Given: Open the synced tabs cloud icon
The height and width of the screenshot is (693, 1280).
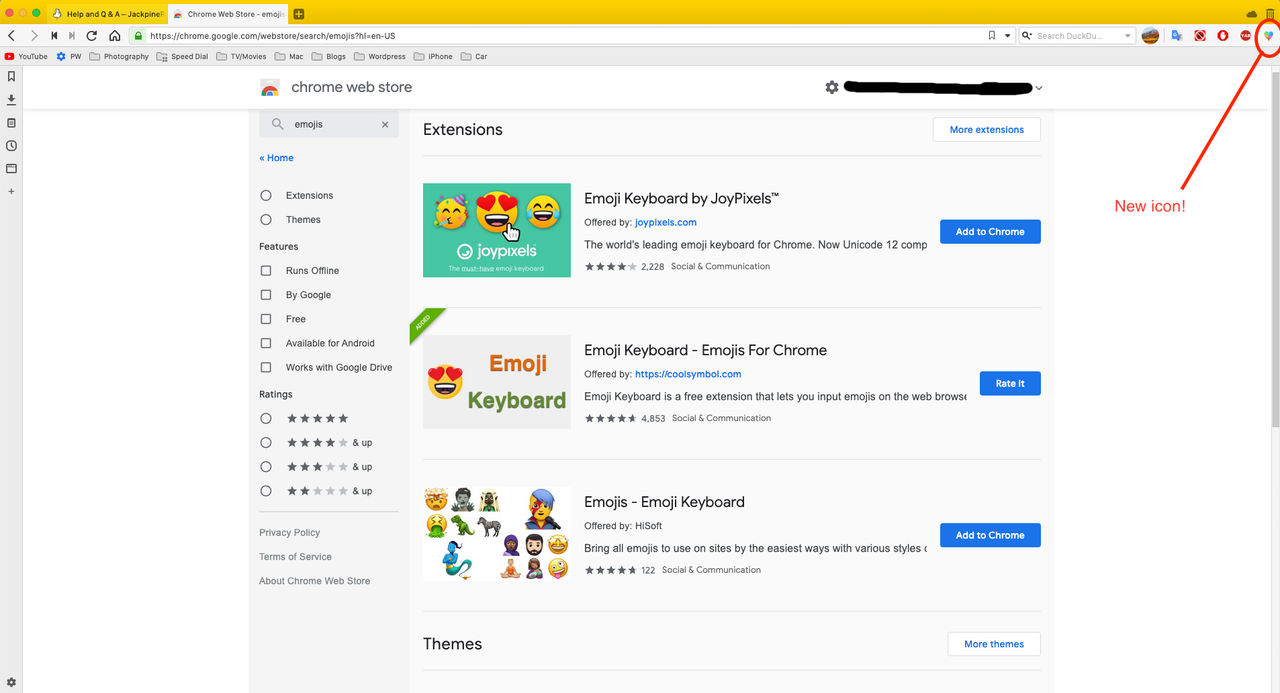Looking at the screenshot, I should click(x=1252, y=13).
